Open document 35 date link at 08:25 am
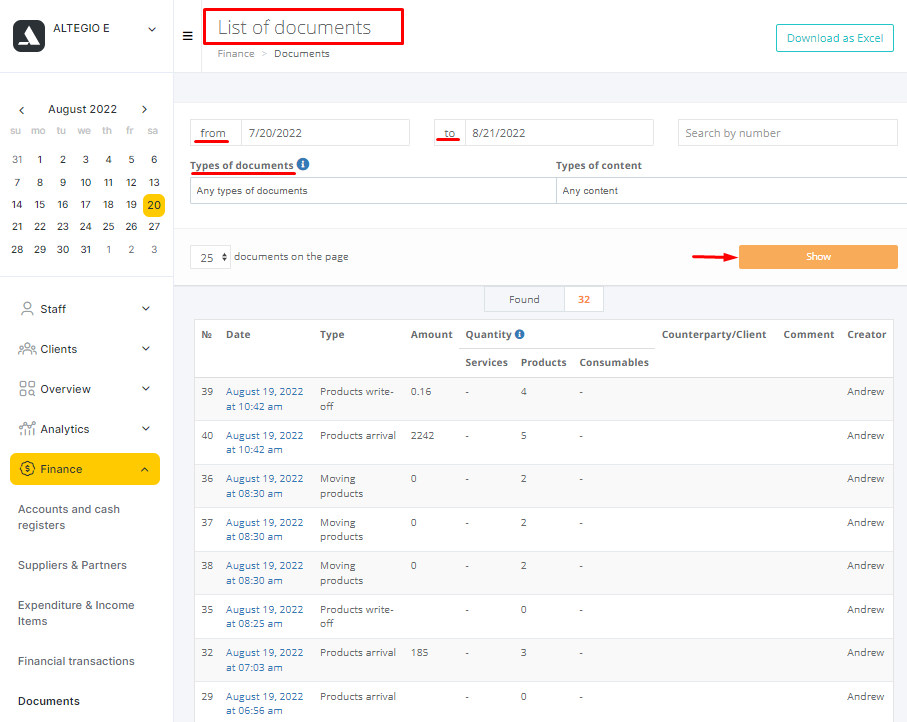The image size is (907, 722). click(x=264, y=616)
